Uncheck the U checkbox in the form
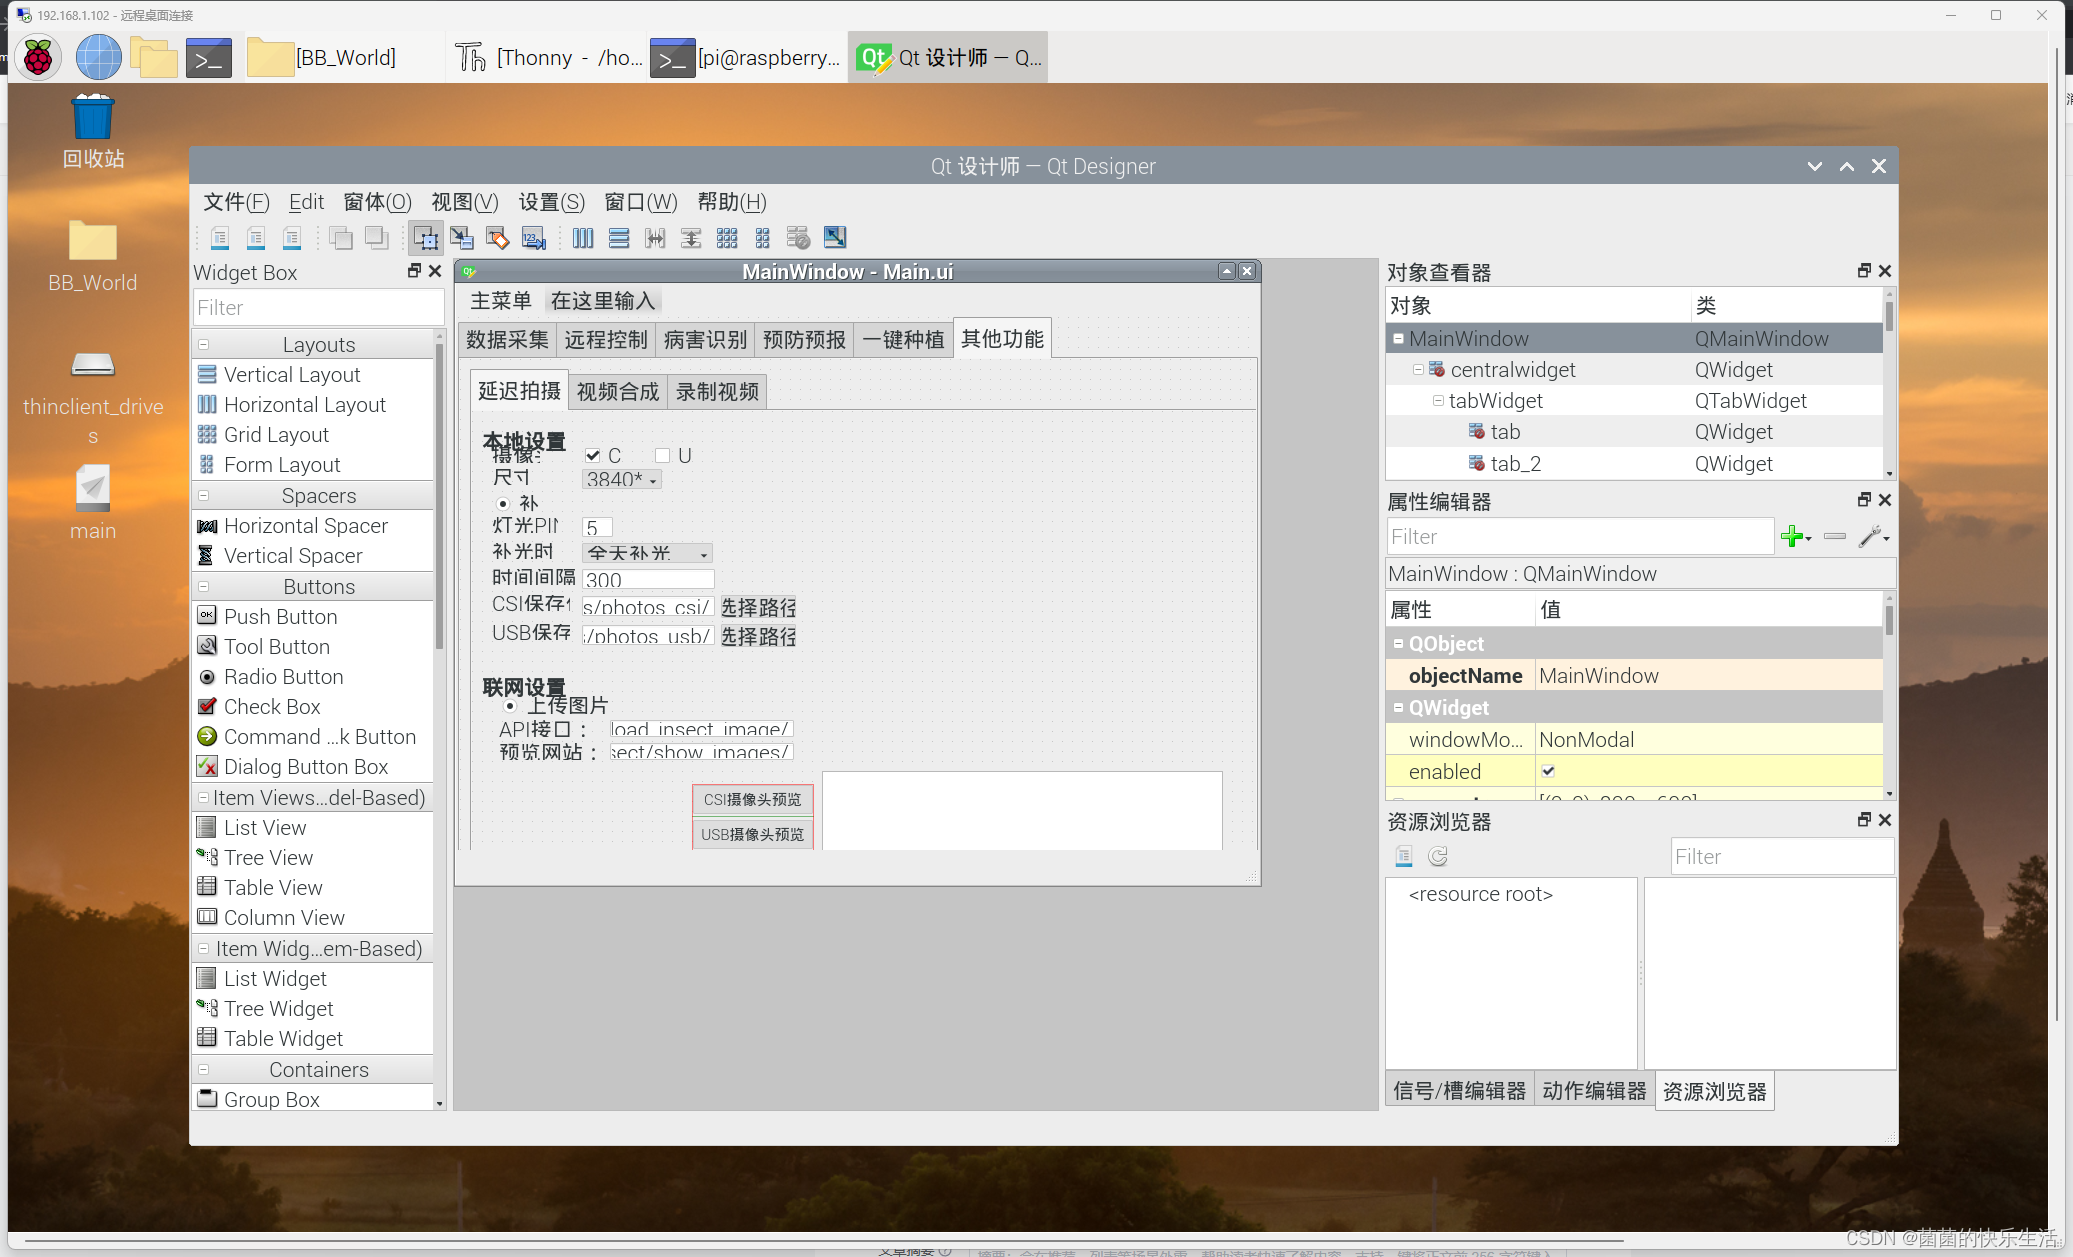Screen dimensions: 2073x1257 661,455
